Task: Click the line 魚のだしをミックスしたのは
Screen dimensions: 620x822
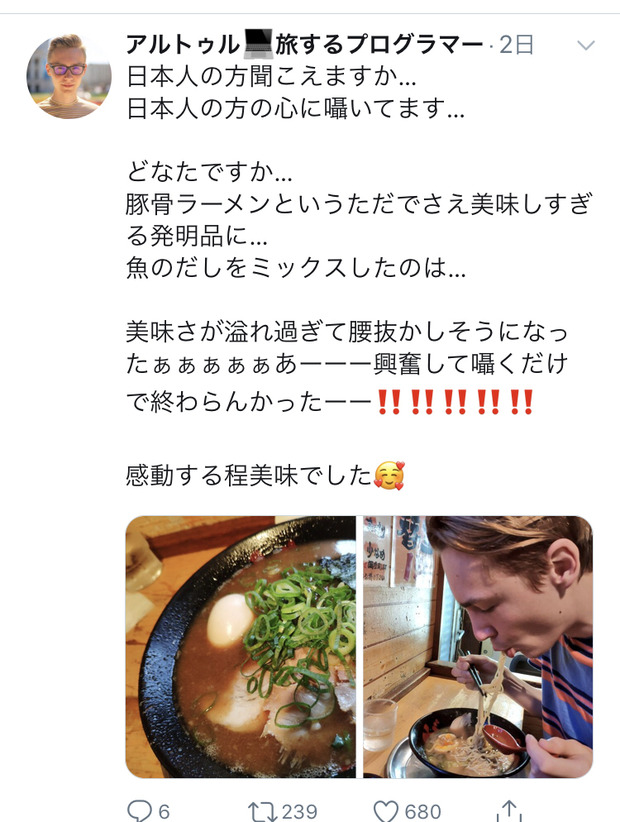Action: pos(296,268)
